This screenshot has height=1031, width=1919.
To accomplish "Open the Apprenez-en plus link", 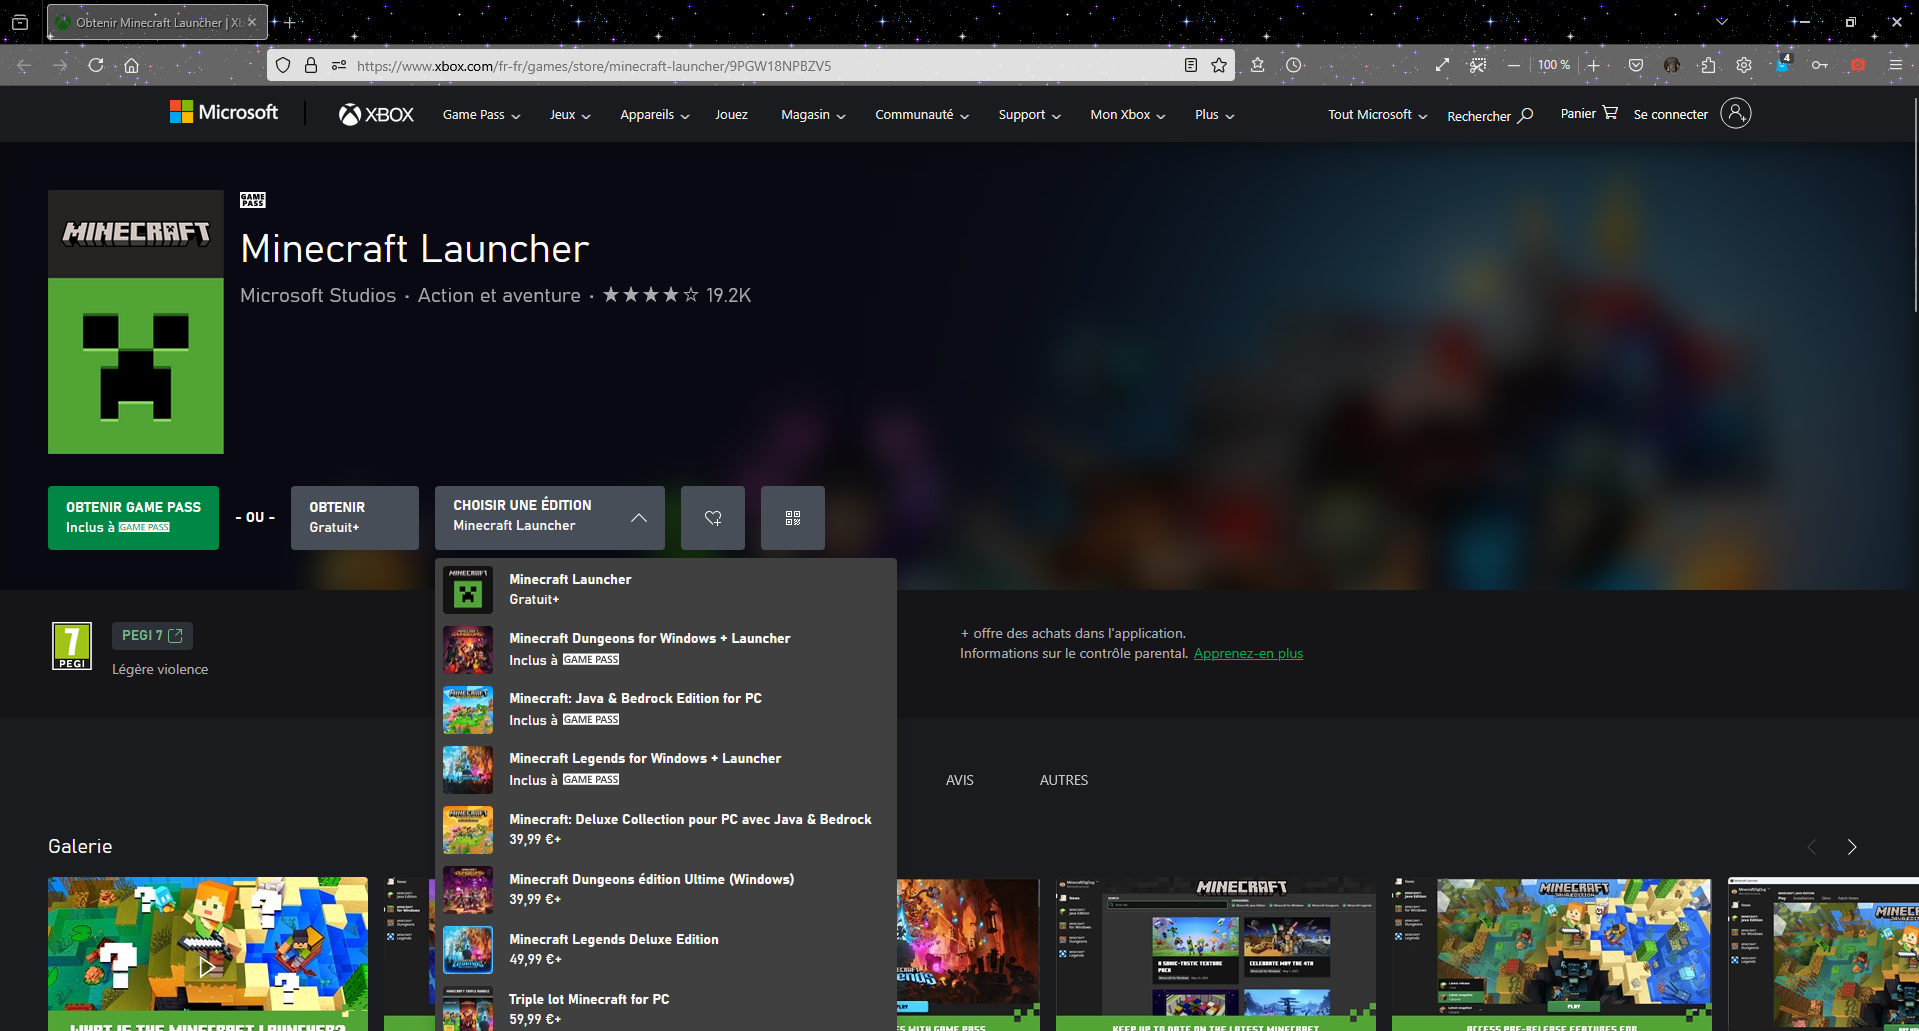I will [x=1248, y=654].
